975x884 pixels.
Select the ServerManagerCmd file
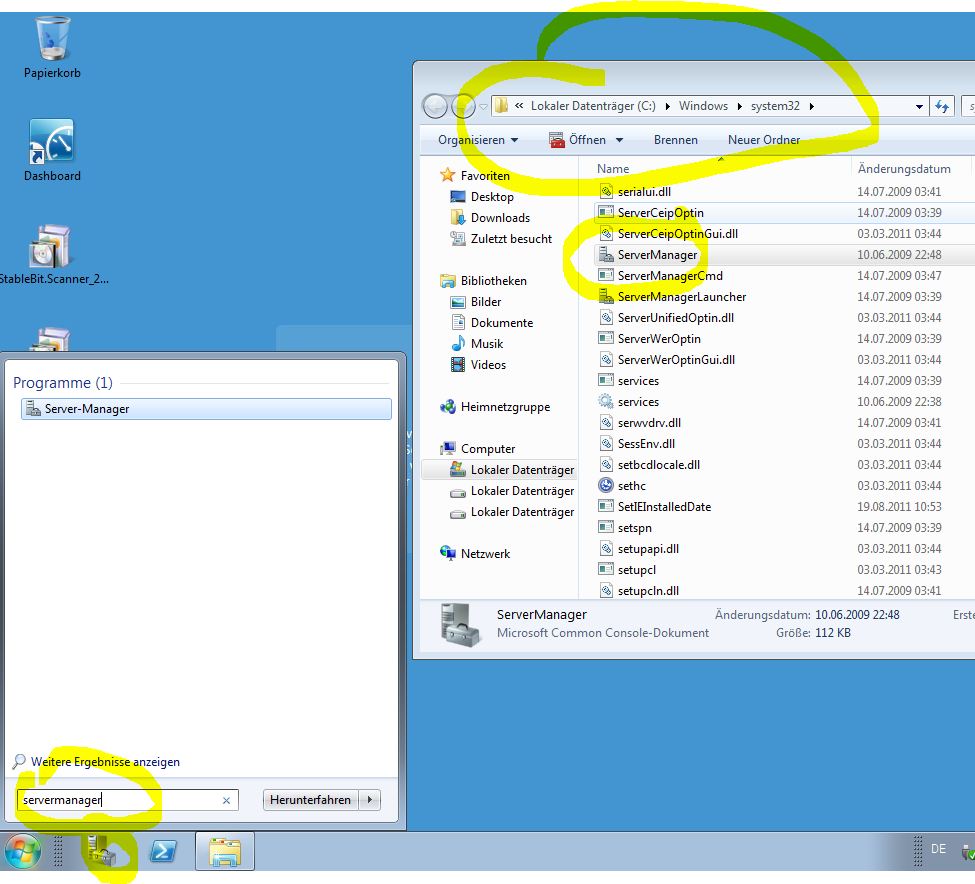tap(670, 275)
